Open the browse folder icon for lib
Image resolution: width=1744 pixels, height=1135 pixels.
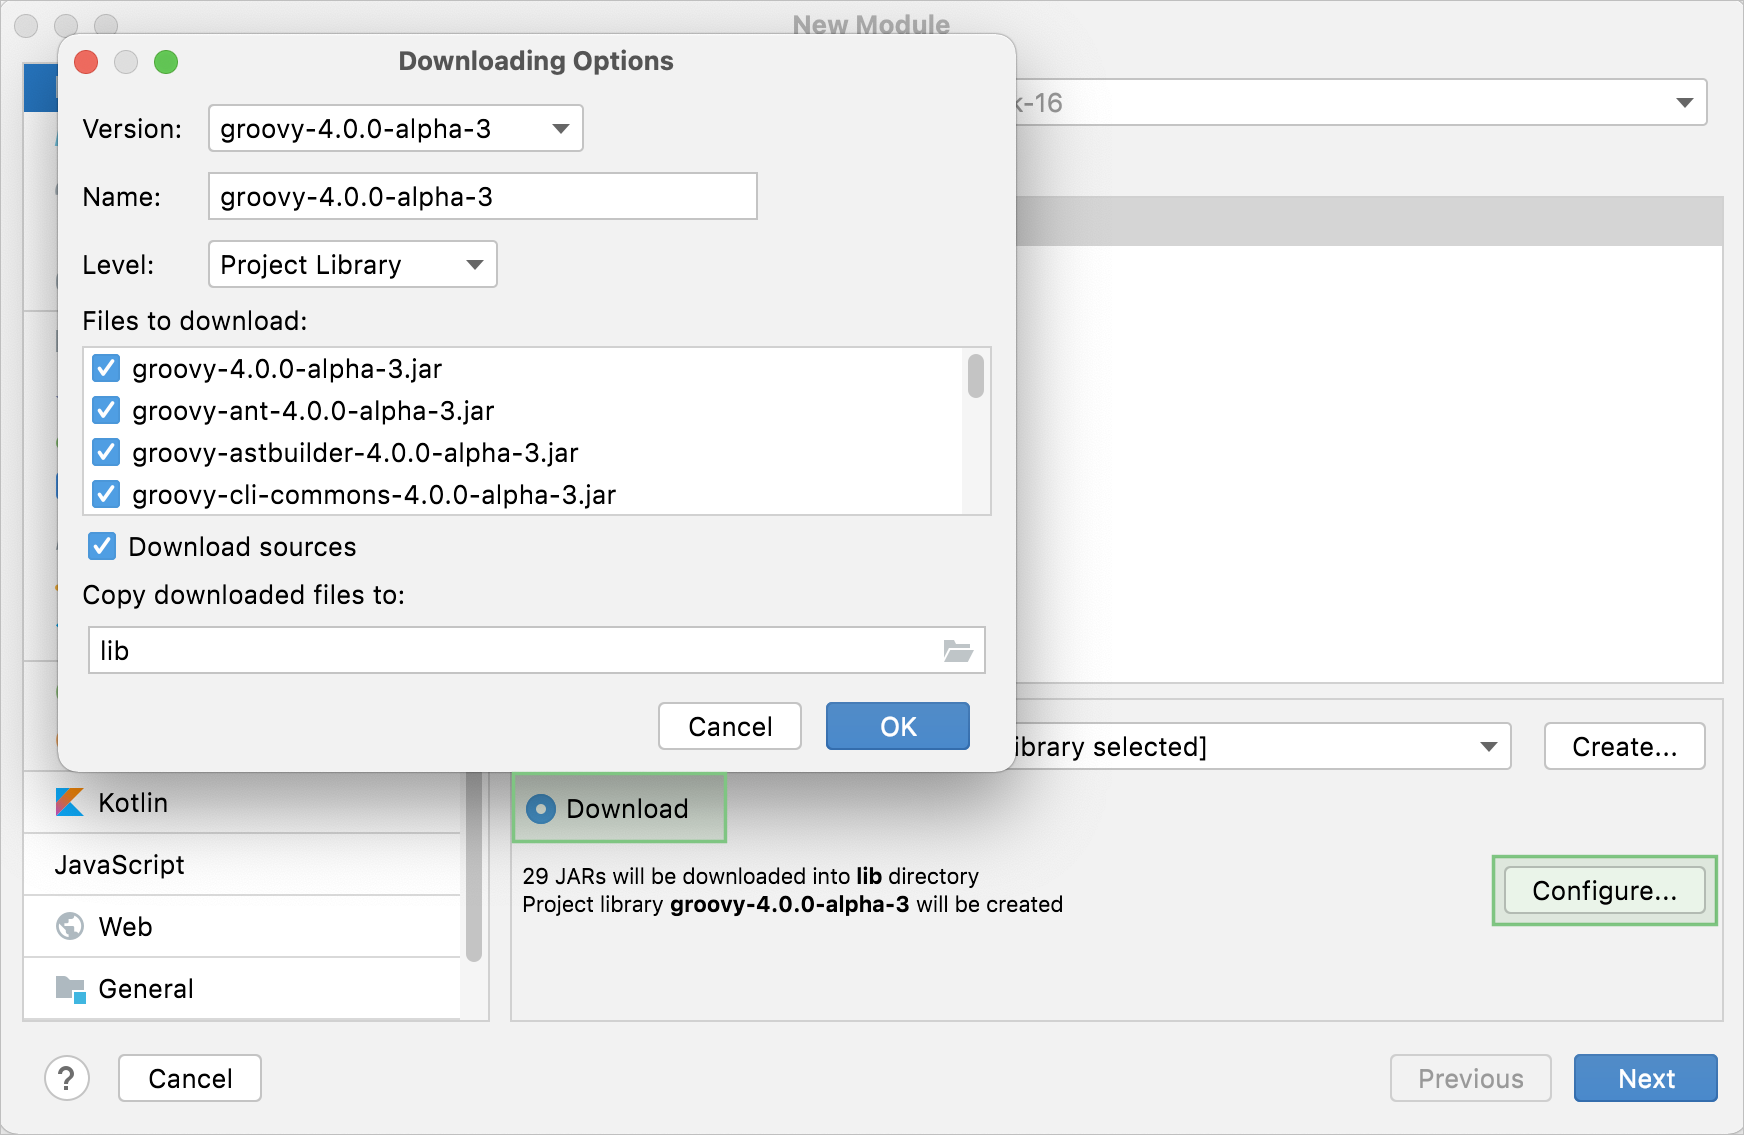957,651
